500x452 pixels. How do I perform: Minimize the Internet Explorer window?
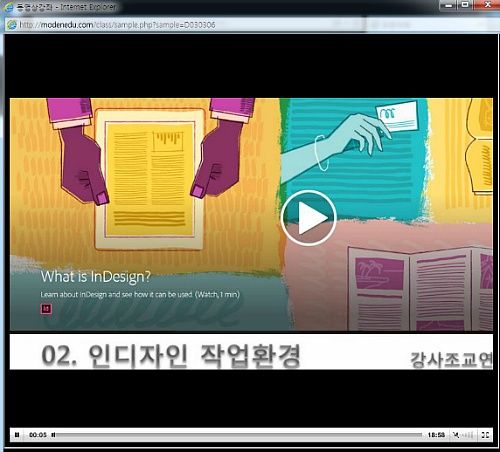449,5
